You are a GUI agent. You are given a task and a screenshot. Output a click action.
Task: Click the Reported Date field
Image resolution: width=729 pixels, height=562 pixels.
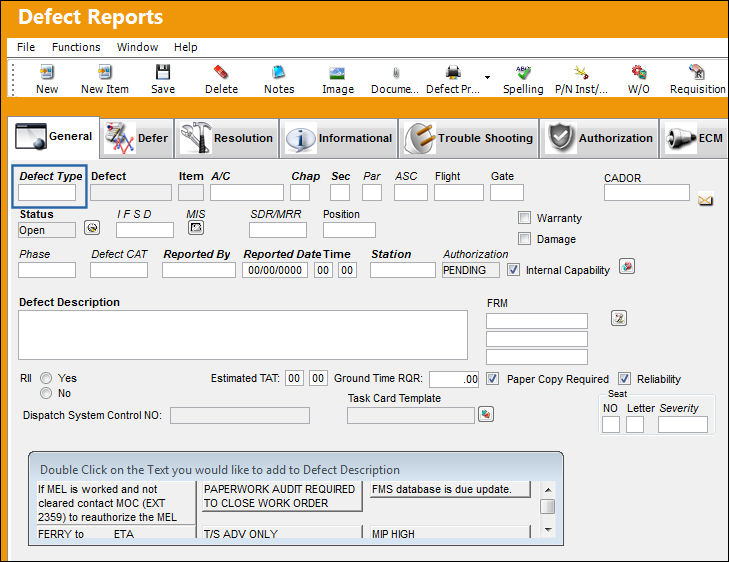(275, 270)
